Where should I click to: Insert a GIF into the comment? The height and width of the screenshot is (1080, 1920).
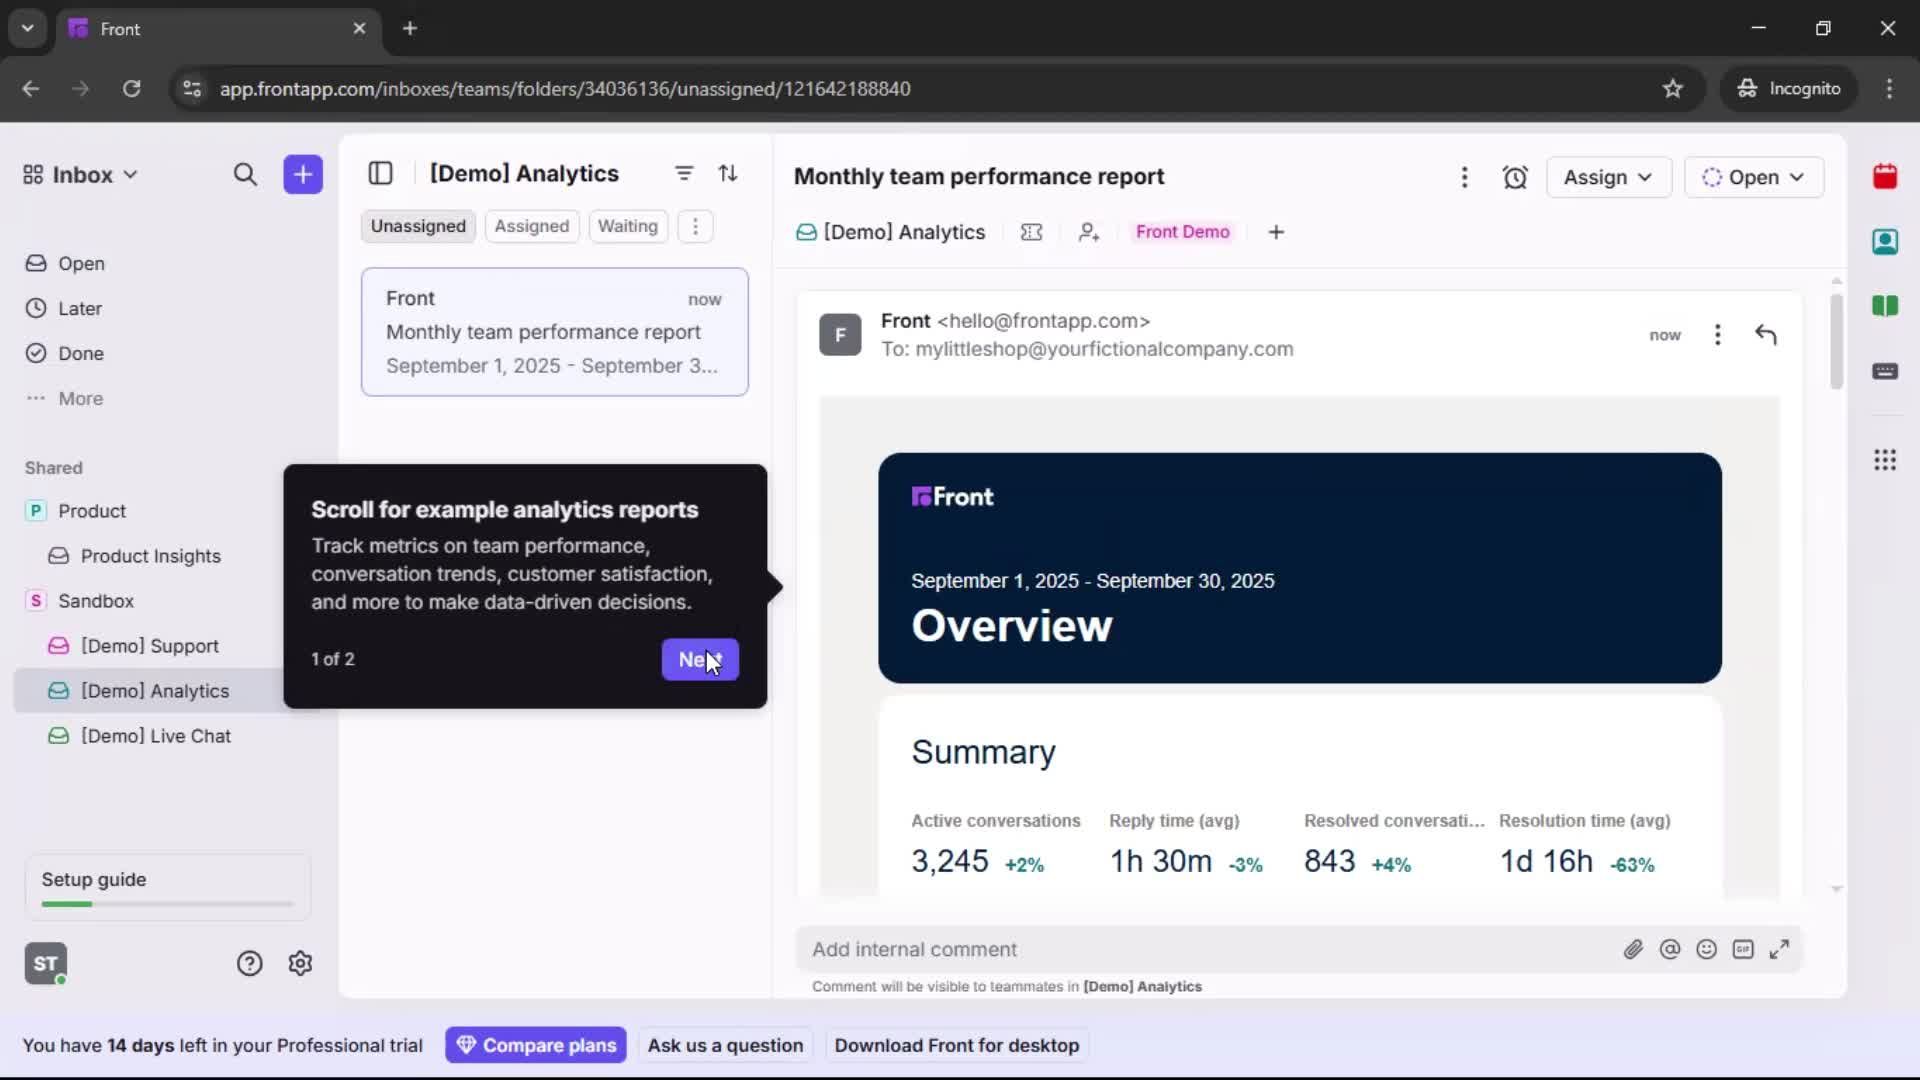[1744, 949]
